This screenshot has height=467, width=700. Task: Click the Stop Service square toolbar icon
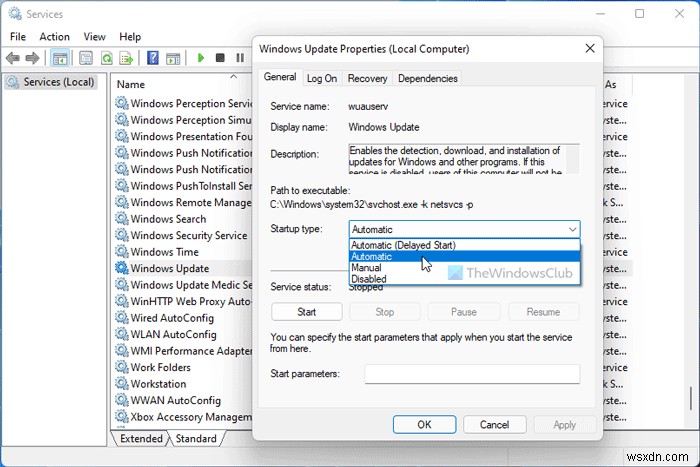click(220, 58)
